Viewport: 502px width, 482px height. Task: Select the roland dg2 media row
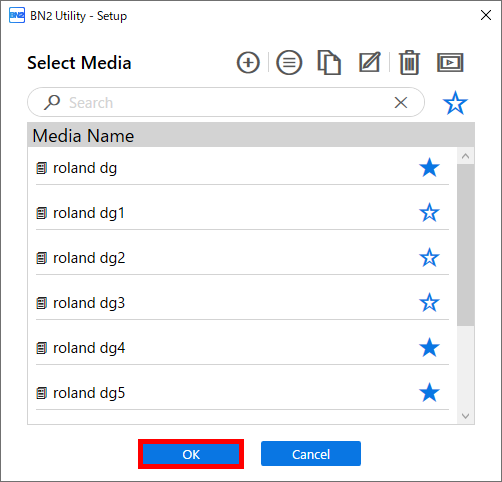pyautogui.click(x=242, y=258)
